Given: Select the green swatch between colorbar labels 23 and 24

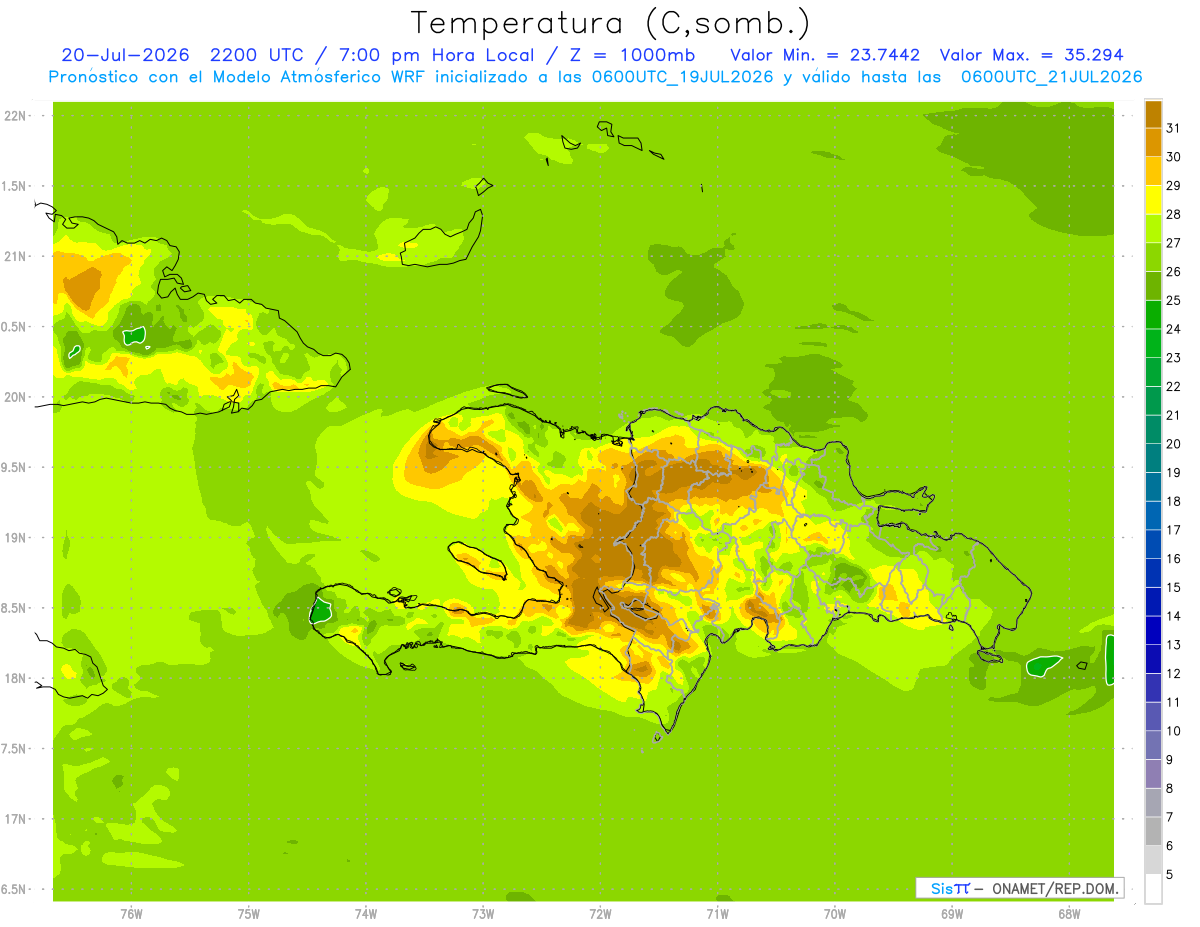Looking at the screenshot, I should tap(1153, 343).
